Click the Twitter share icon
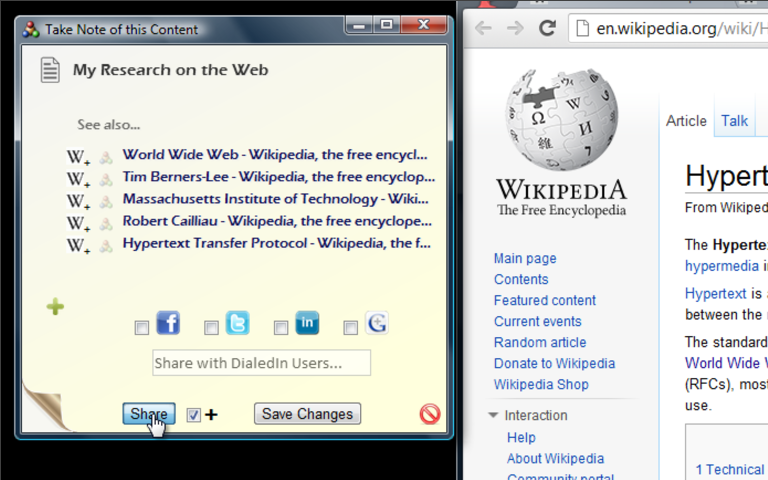This screenshot has width=768, height=480. click(x=238, y=323)
